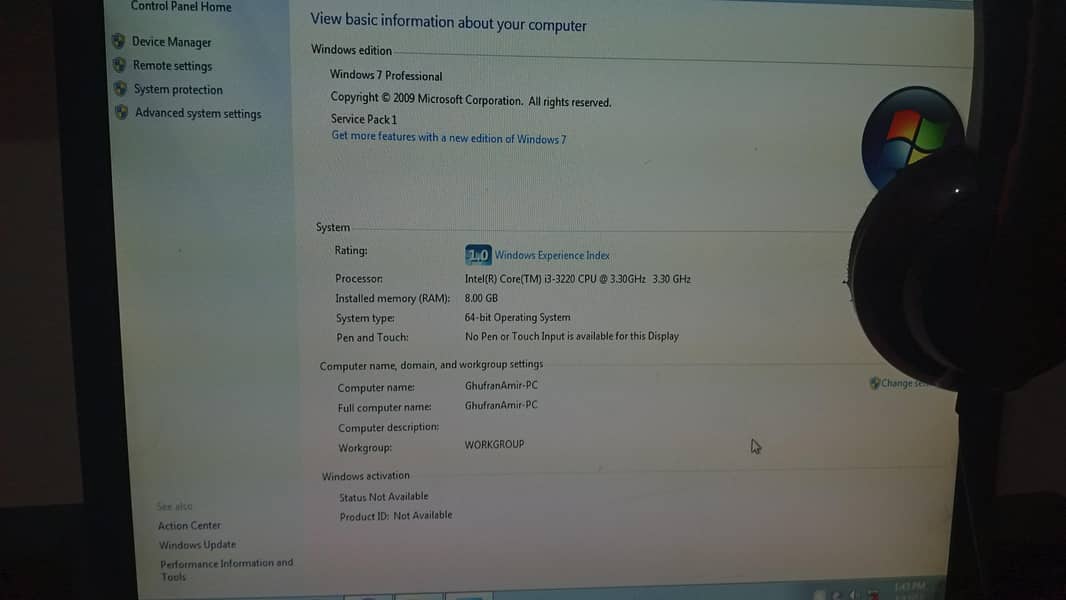The height and width of the screenshot is (600, 1066).
Task: Select '64-bit Operating System' text
Action: [517, 317]
